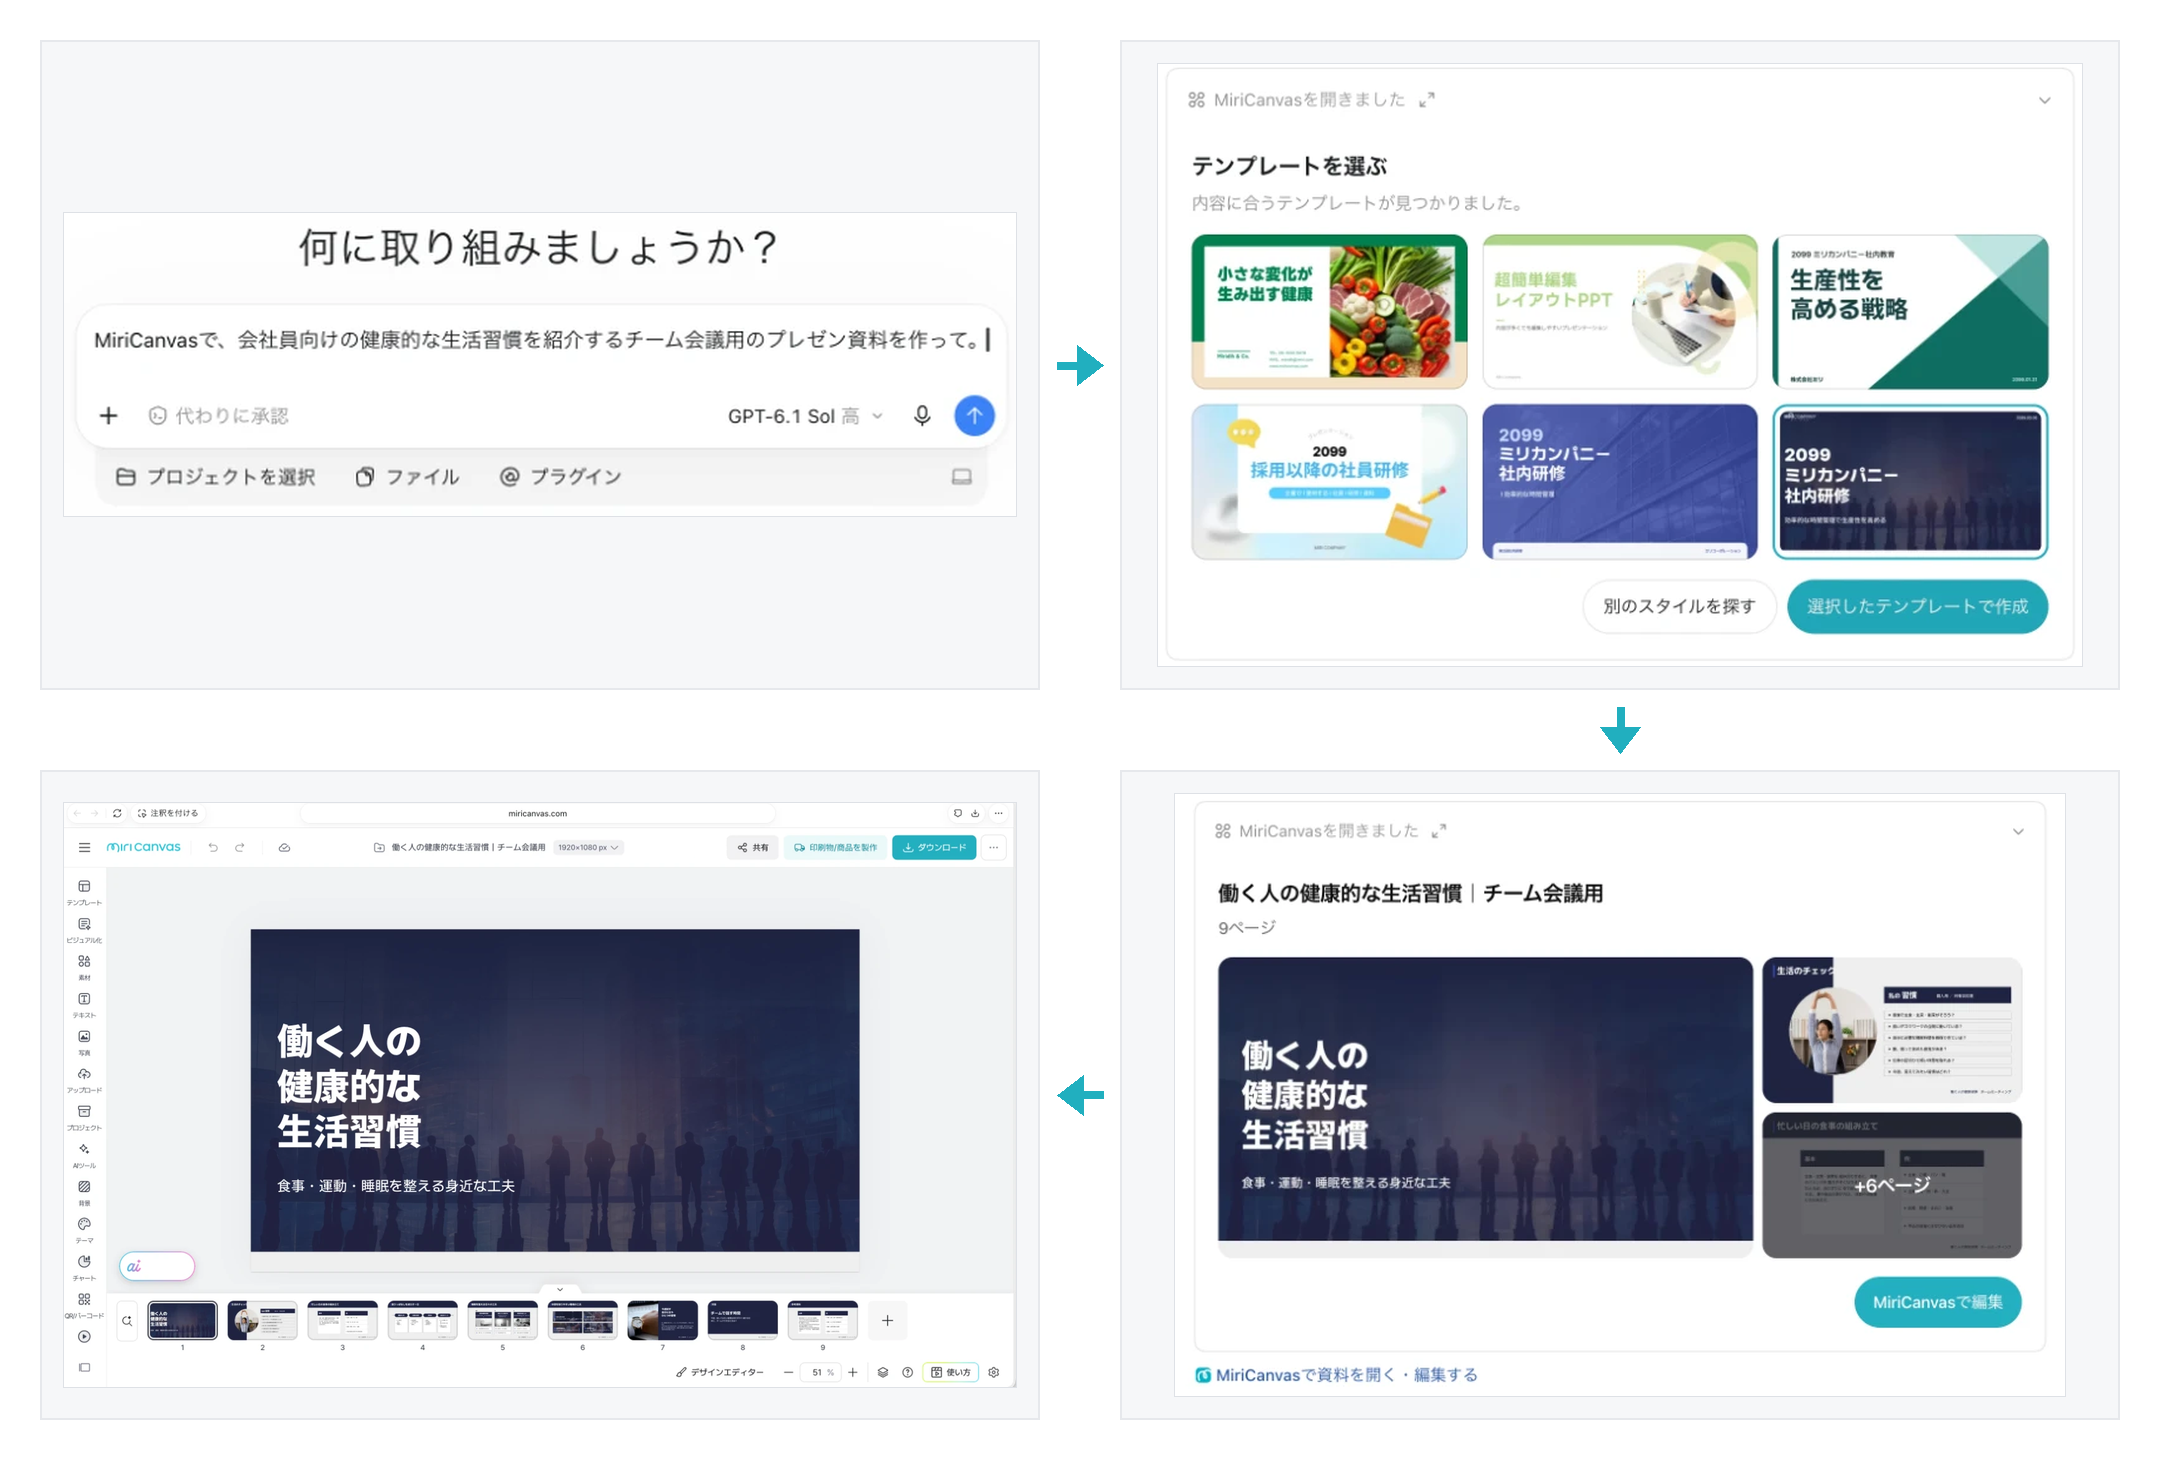Click the 共有 share button
Viewport: 2160px width, 1460px height.
753,847
